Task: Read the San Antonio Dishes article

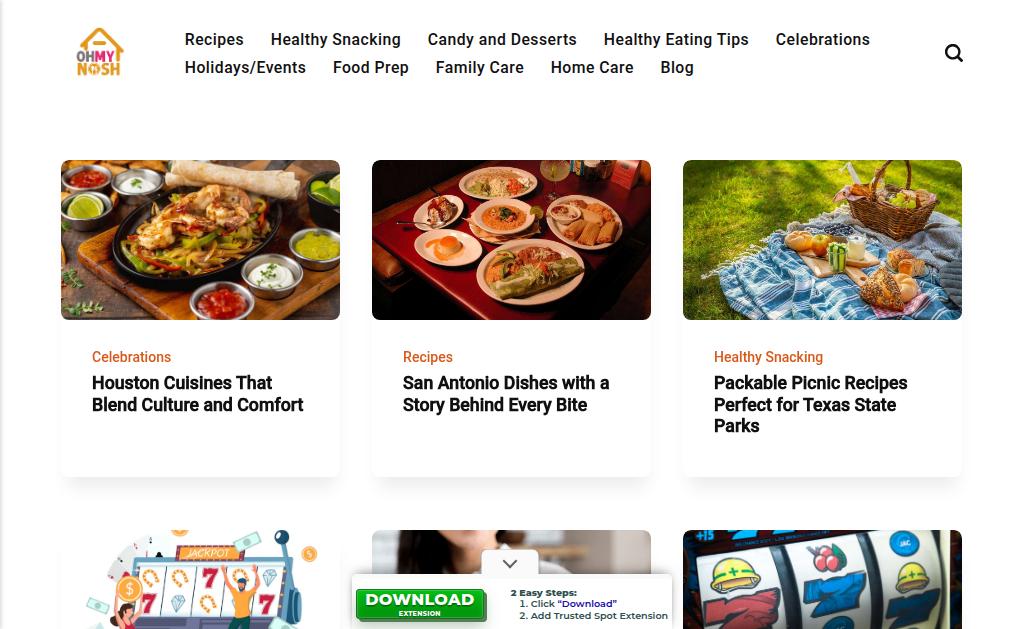Action: coord(506,394)
